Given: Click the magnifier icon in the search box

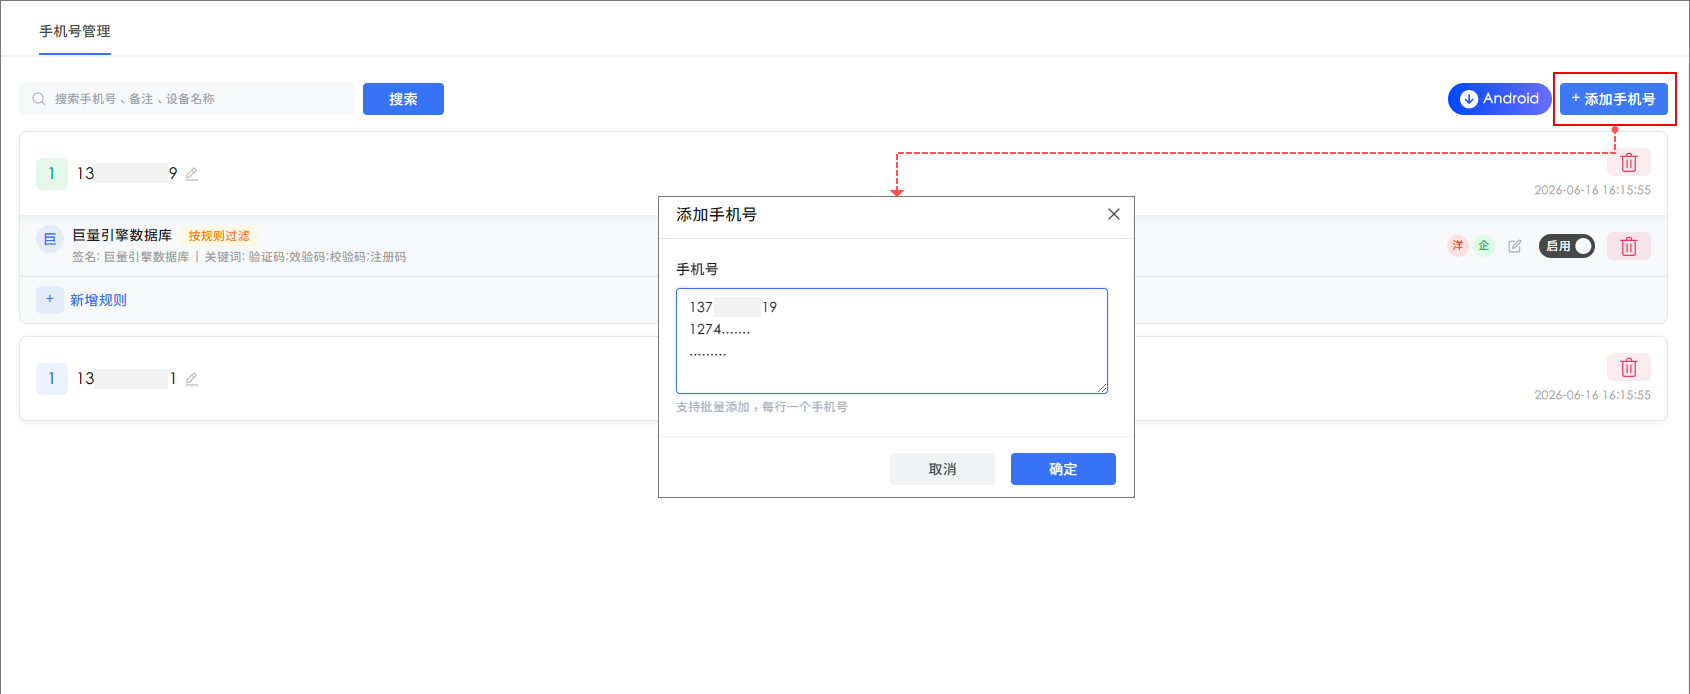Looking at the screenshot, I should coord(39,99).
